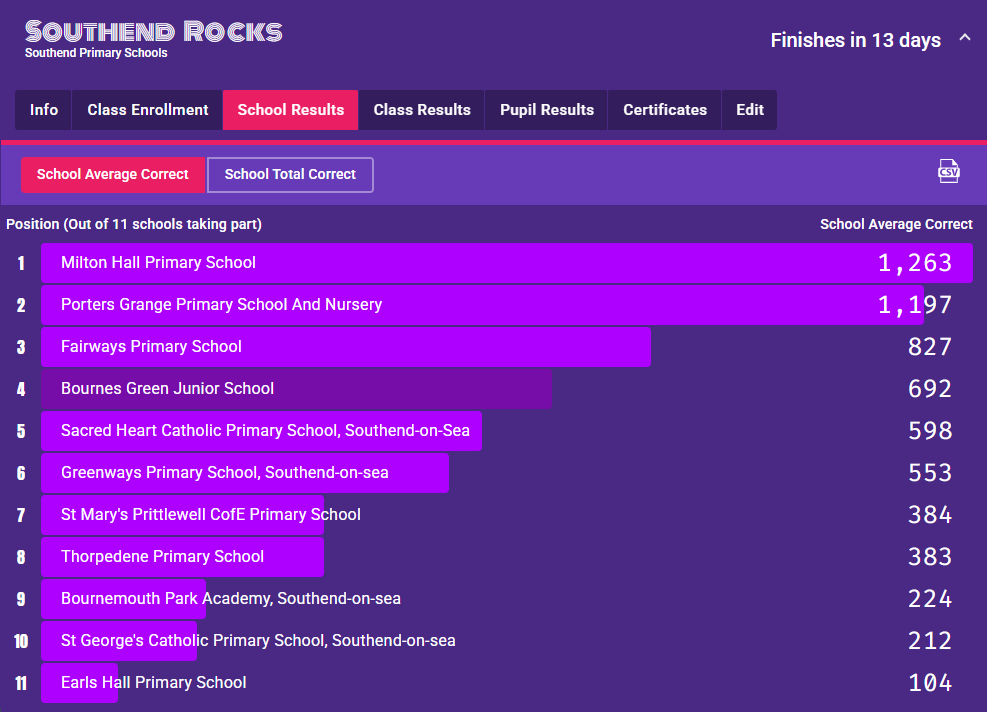Download results using the CSV icon
The height and width of the screenshot is (712, 987).
949,171
